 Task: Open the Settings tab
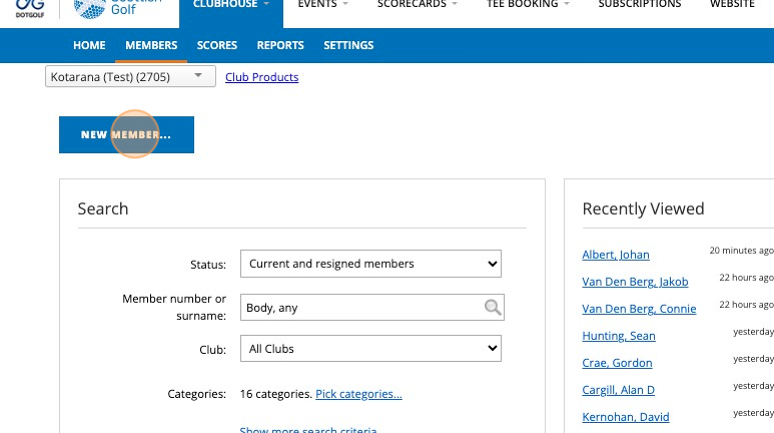(x=348, y=45)
